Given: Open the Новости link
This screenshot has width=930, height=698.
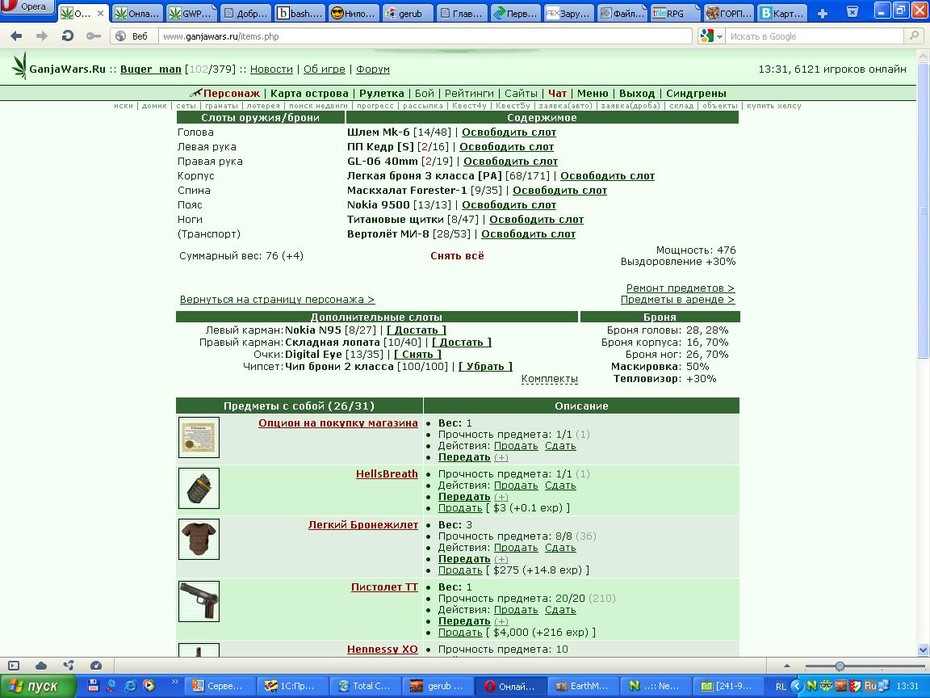Looking at the screenshot, I should point(271,69).
